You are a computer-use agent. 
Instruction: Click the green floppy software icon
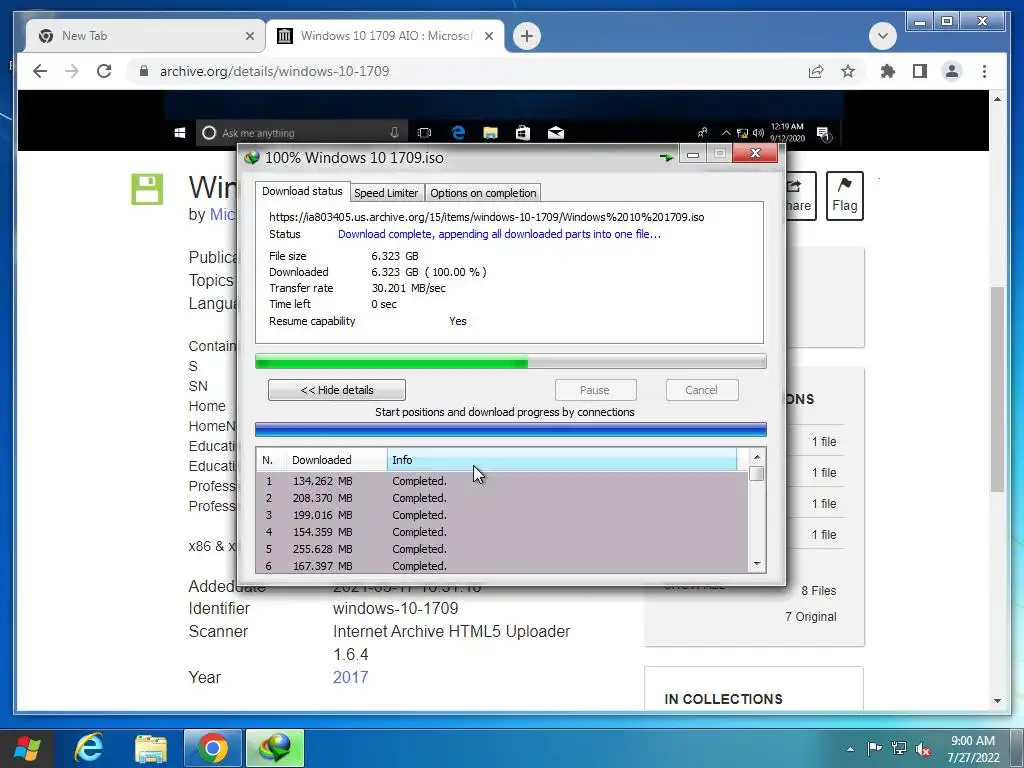coord(147,189)
